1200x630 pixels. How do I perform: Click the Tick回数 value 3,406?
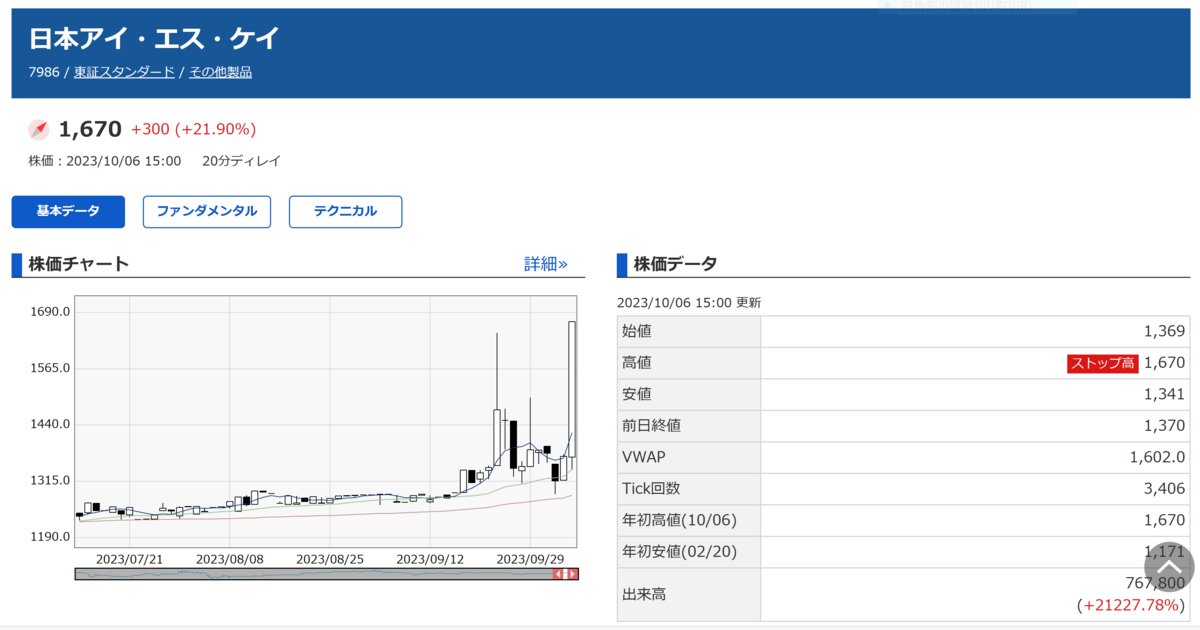click(1165, 489)
